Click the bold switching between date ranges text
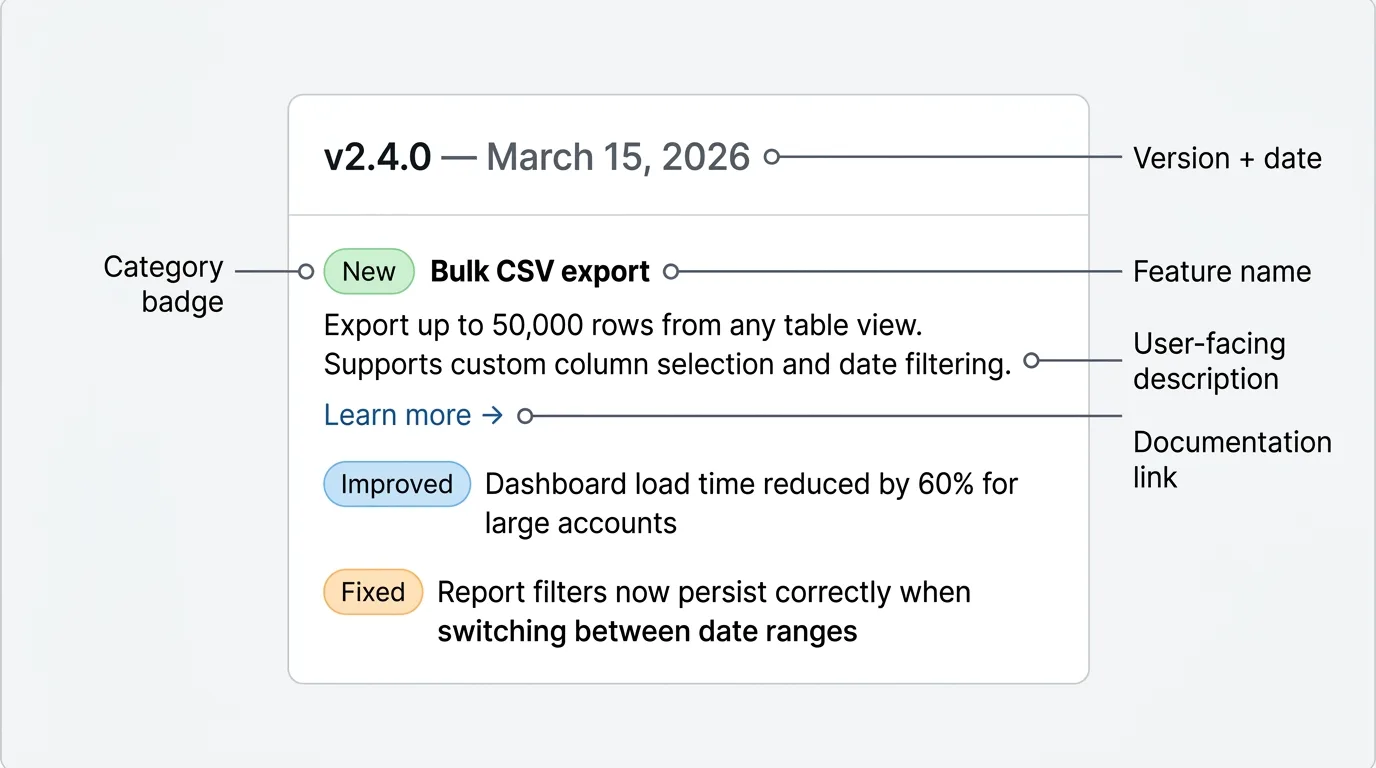The image size is (1376, 768). click(x=647, y=632)
